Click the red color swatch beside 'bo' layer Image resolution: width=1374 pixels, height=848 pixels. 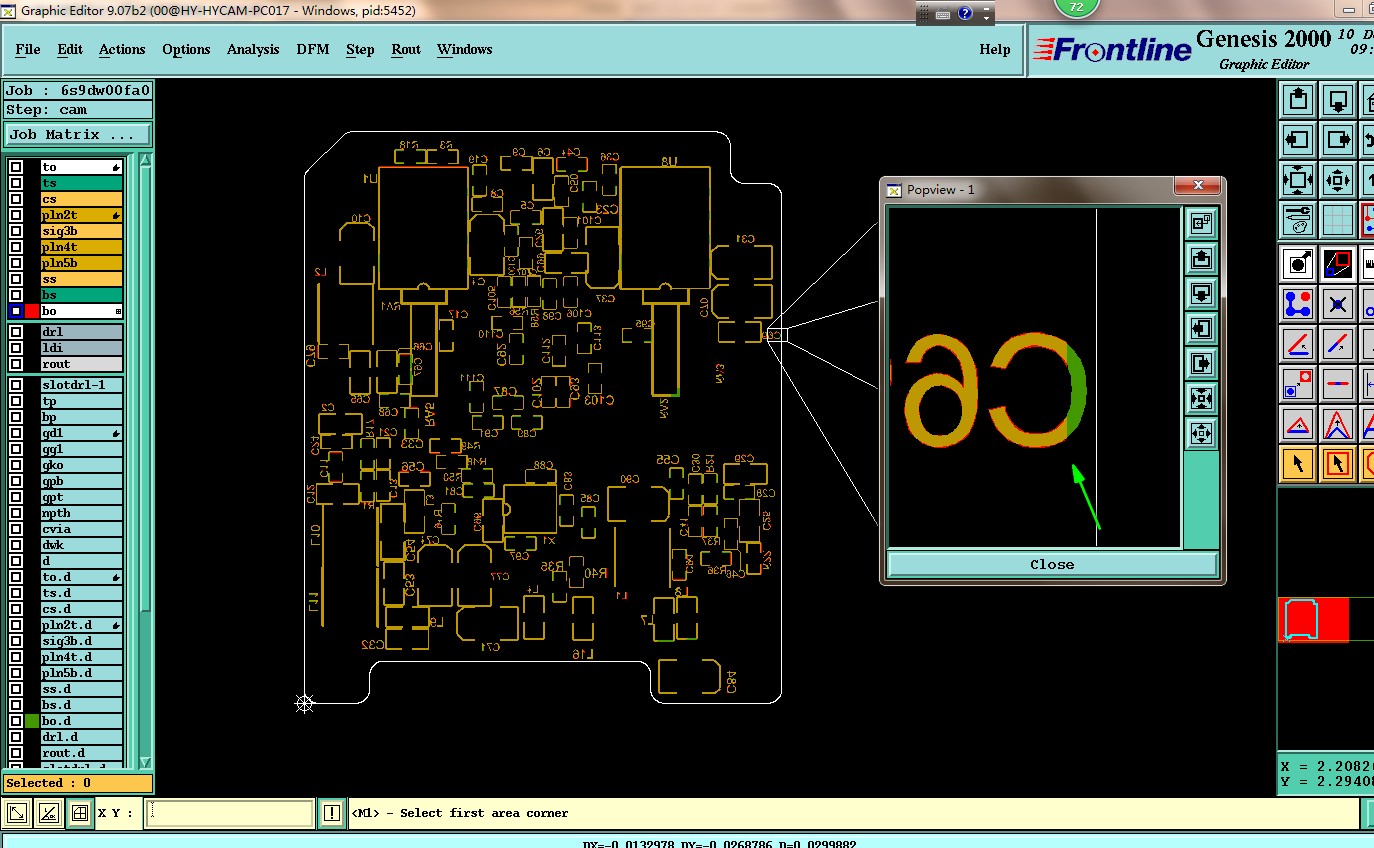[x=32, y=311]
